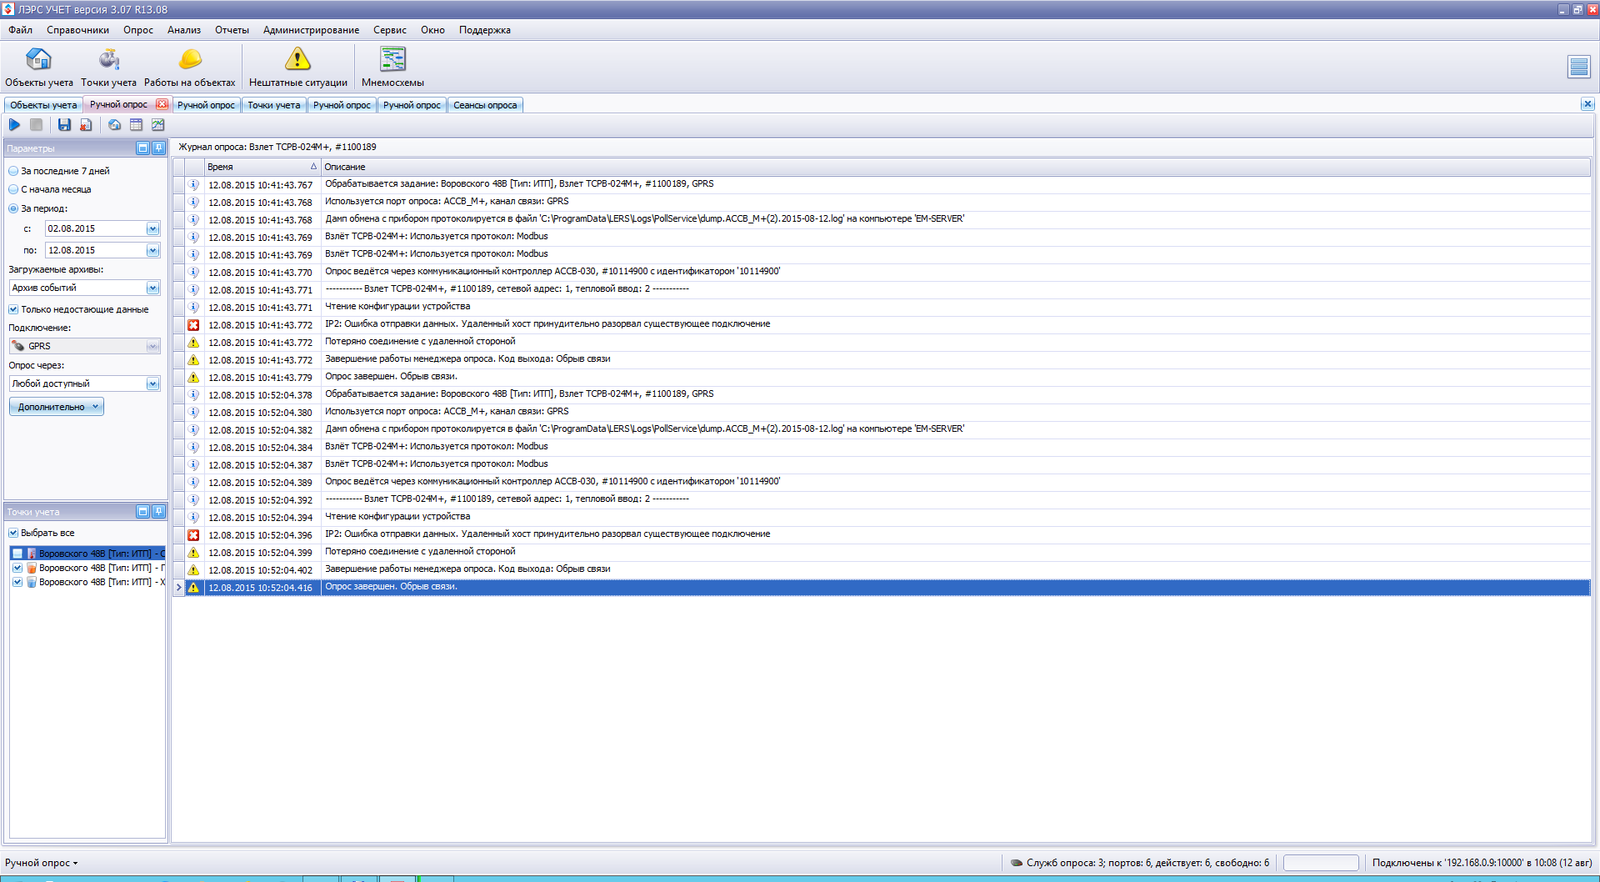
Task: Click the toolbar icon with house and arrow
Action: coord(114,125)
